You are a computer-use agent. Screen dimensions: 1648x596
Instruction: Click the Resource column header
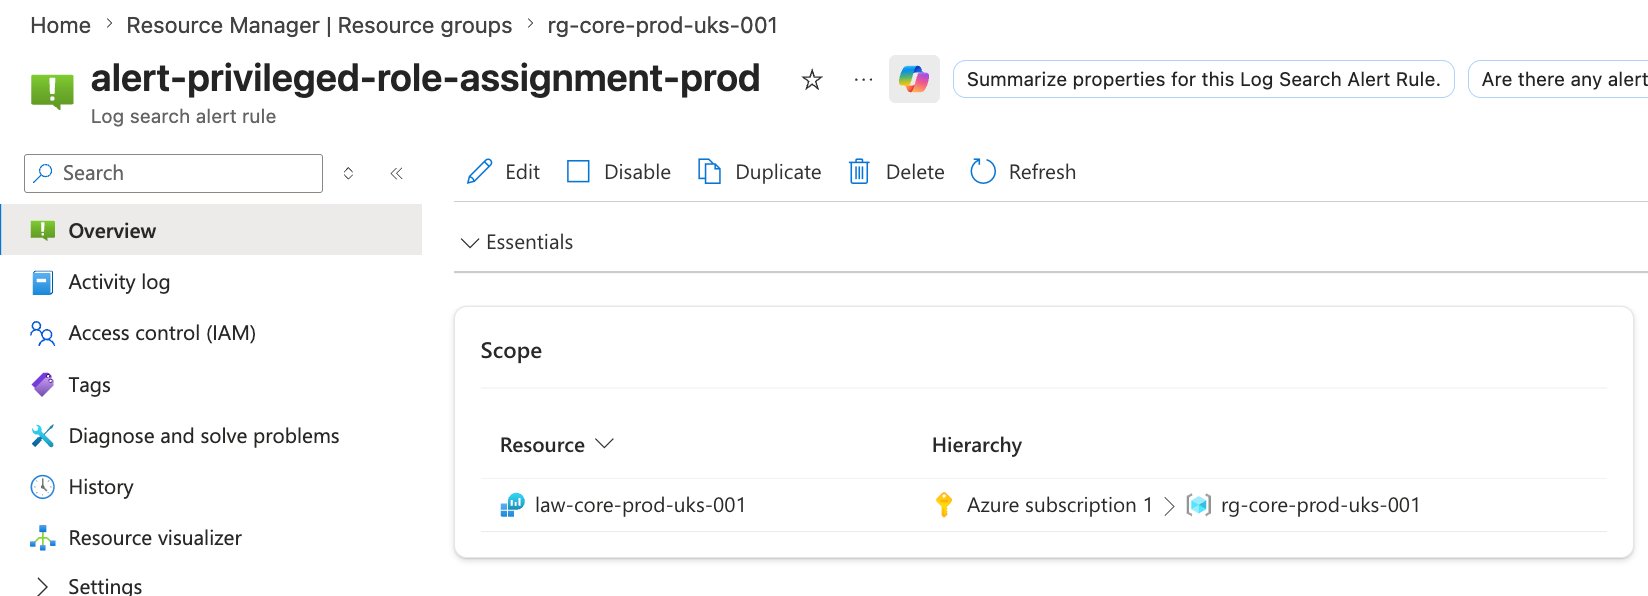tap(542, 445)
